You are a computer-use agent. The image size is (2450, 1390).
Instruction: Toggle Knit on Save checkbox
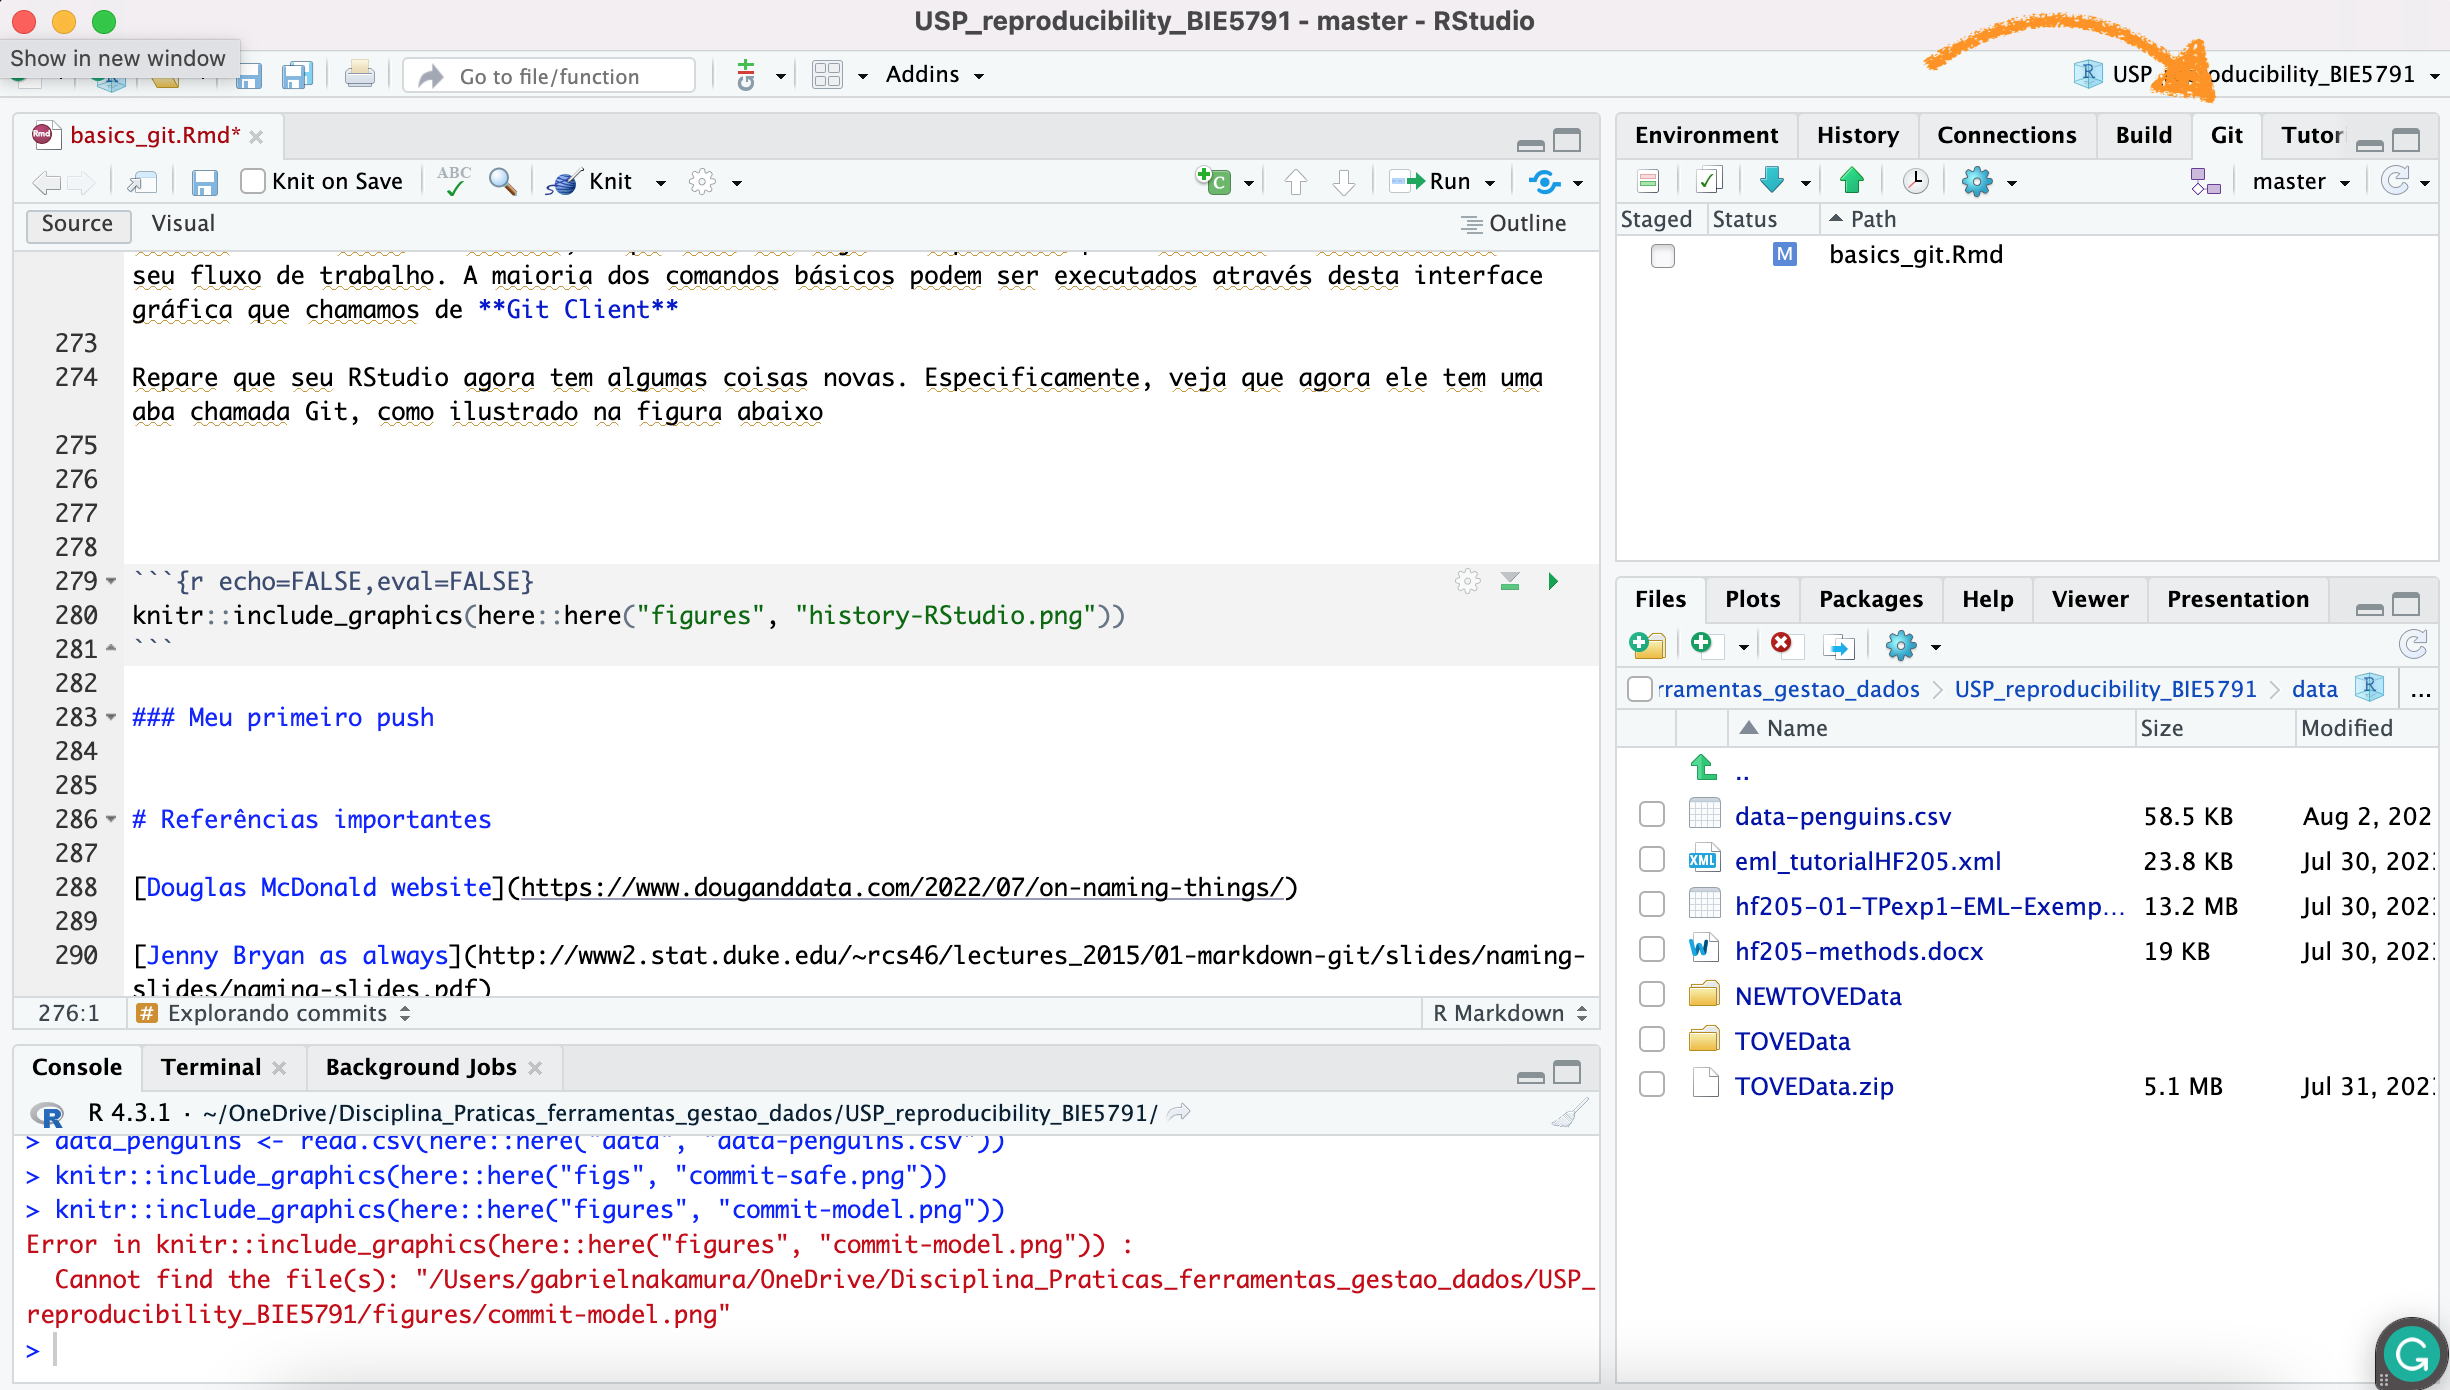(x=253, y=181)
